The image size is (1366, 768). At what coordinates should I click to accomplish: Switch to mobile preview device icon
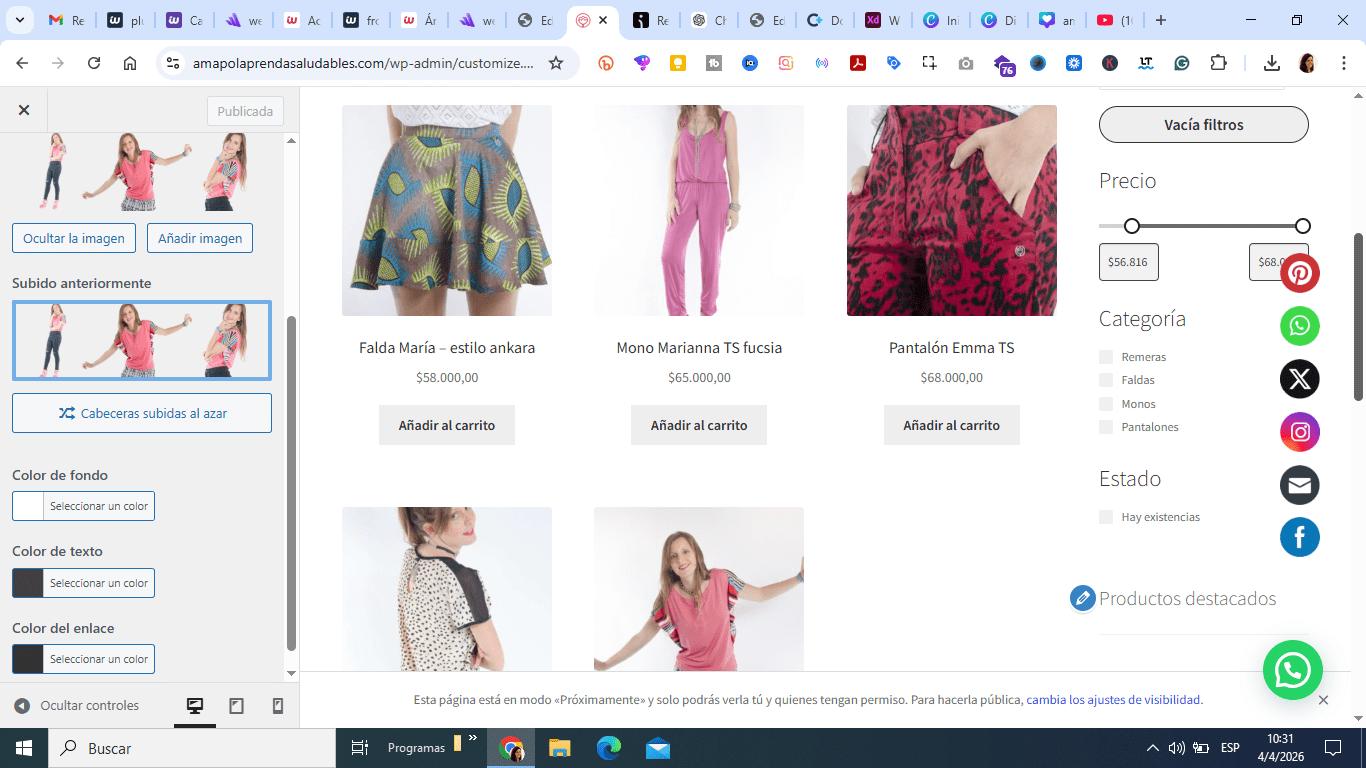click(278, 706)
